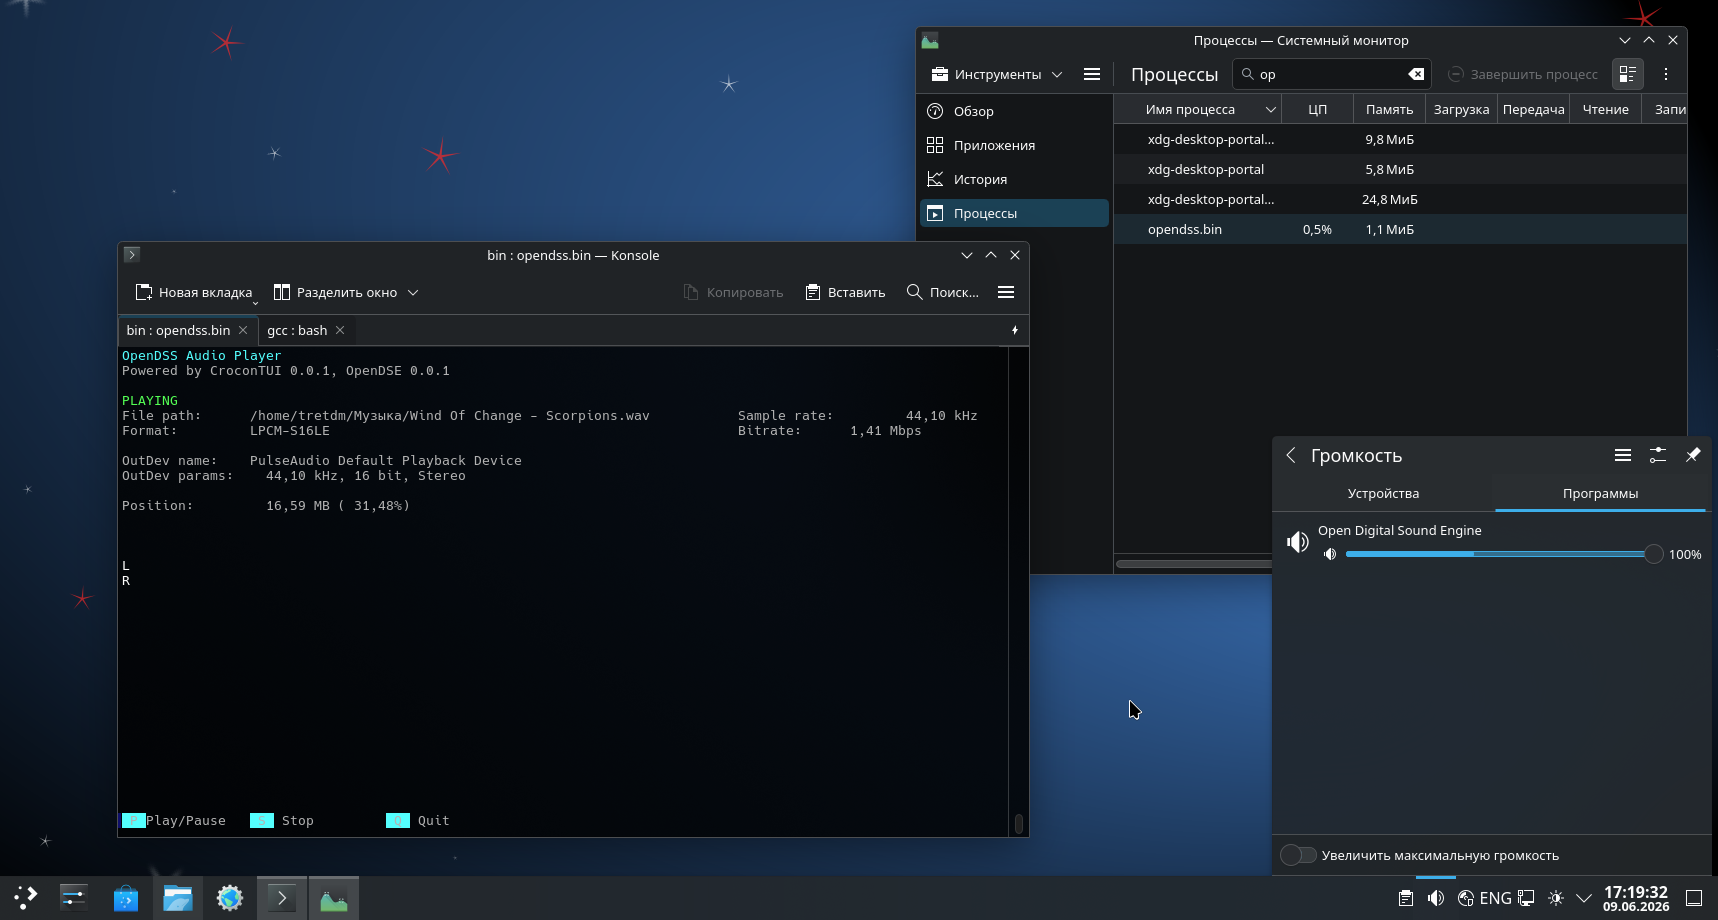Open System Monitor kebab options menu
Screen dimensions: 1718x920
coord(1666,74)
